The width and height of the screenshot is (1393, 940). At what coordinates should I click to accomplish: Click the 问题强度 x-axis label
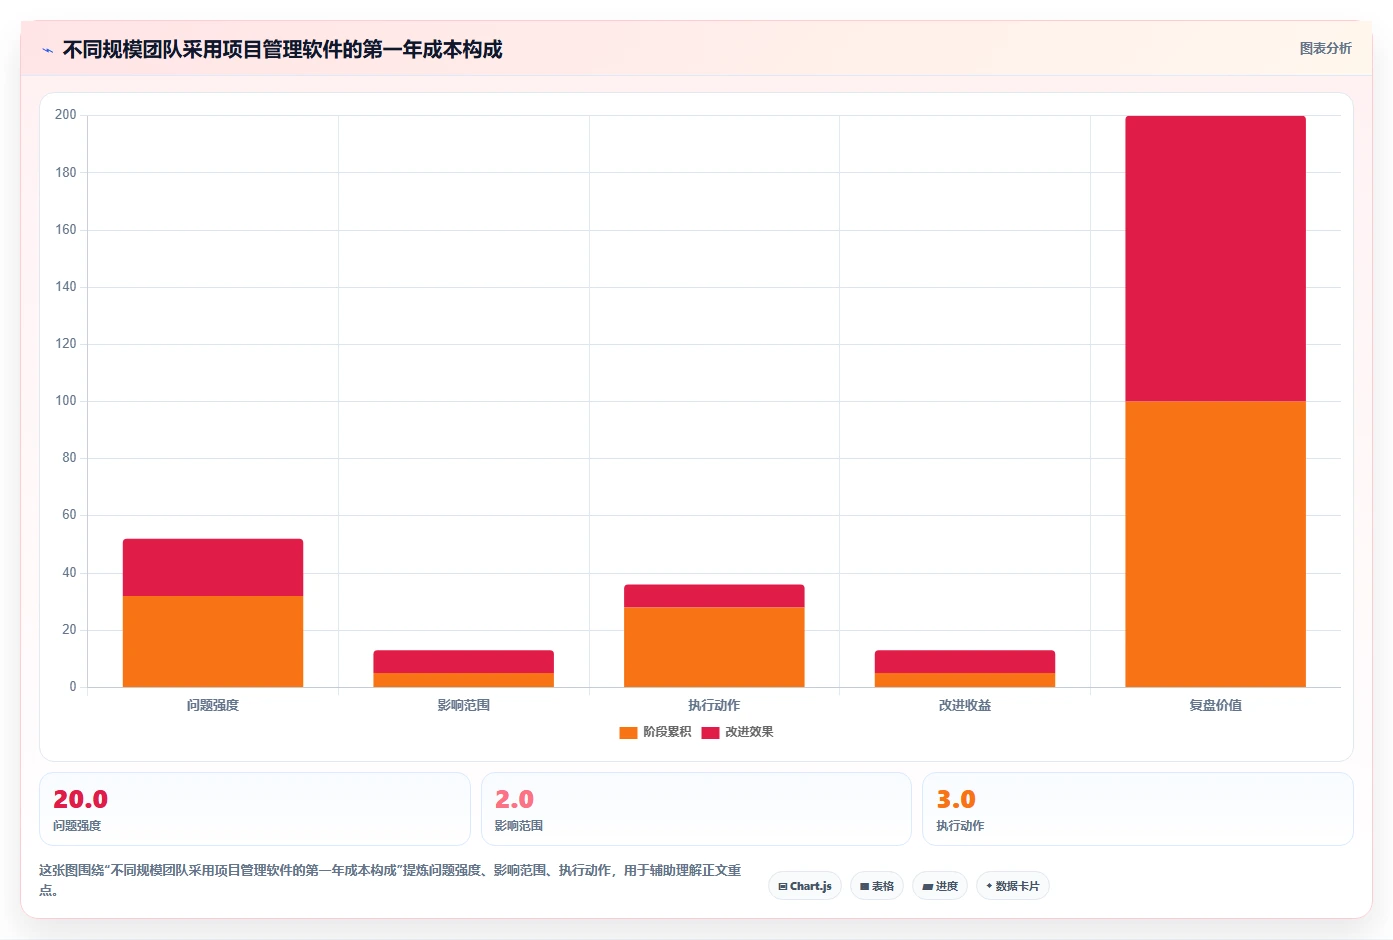[213, 705]
